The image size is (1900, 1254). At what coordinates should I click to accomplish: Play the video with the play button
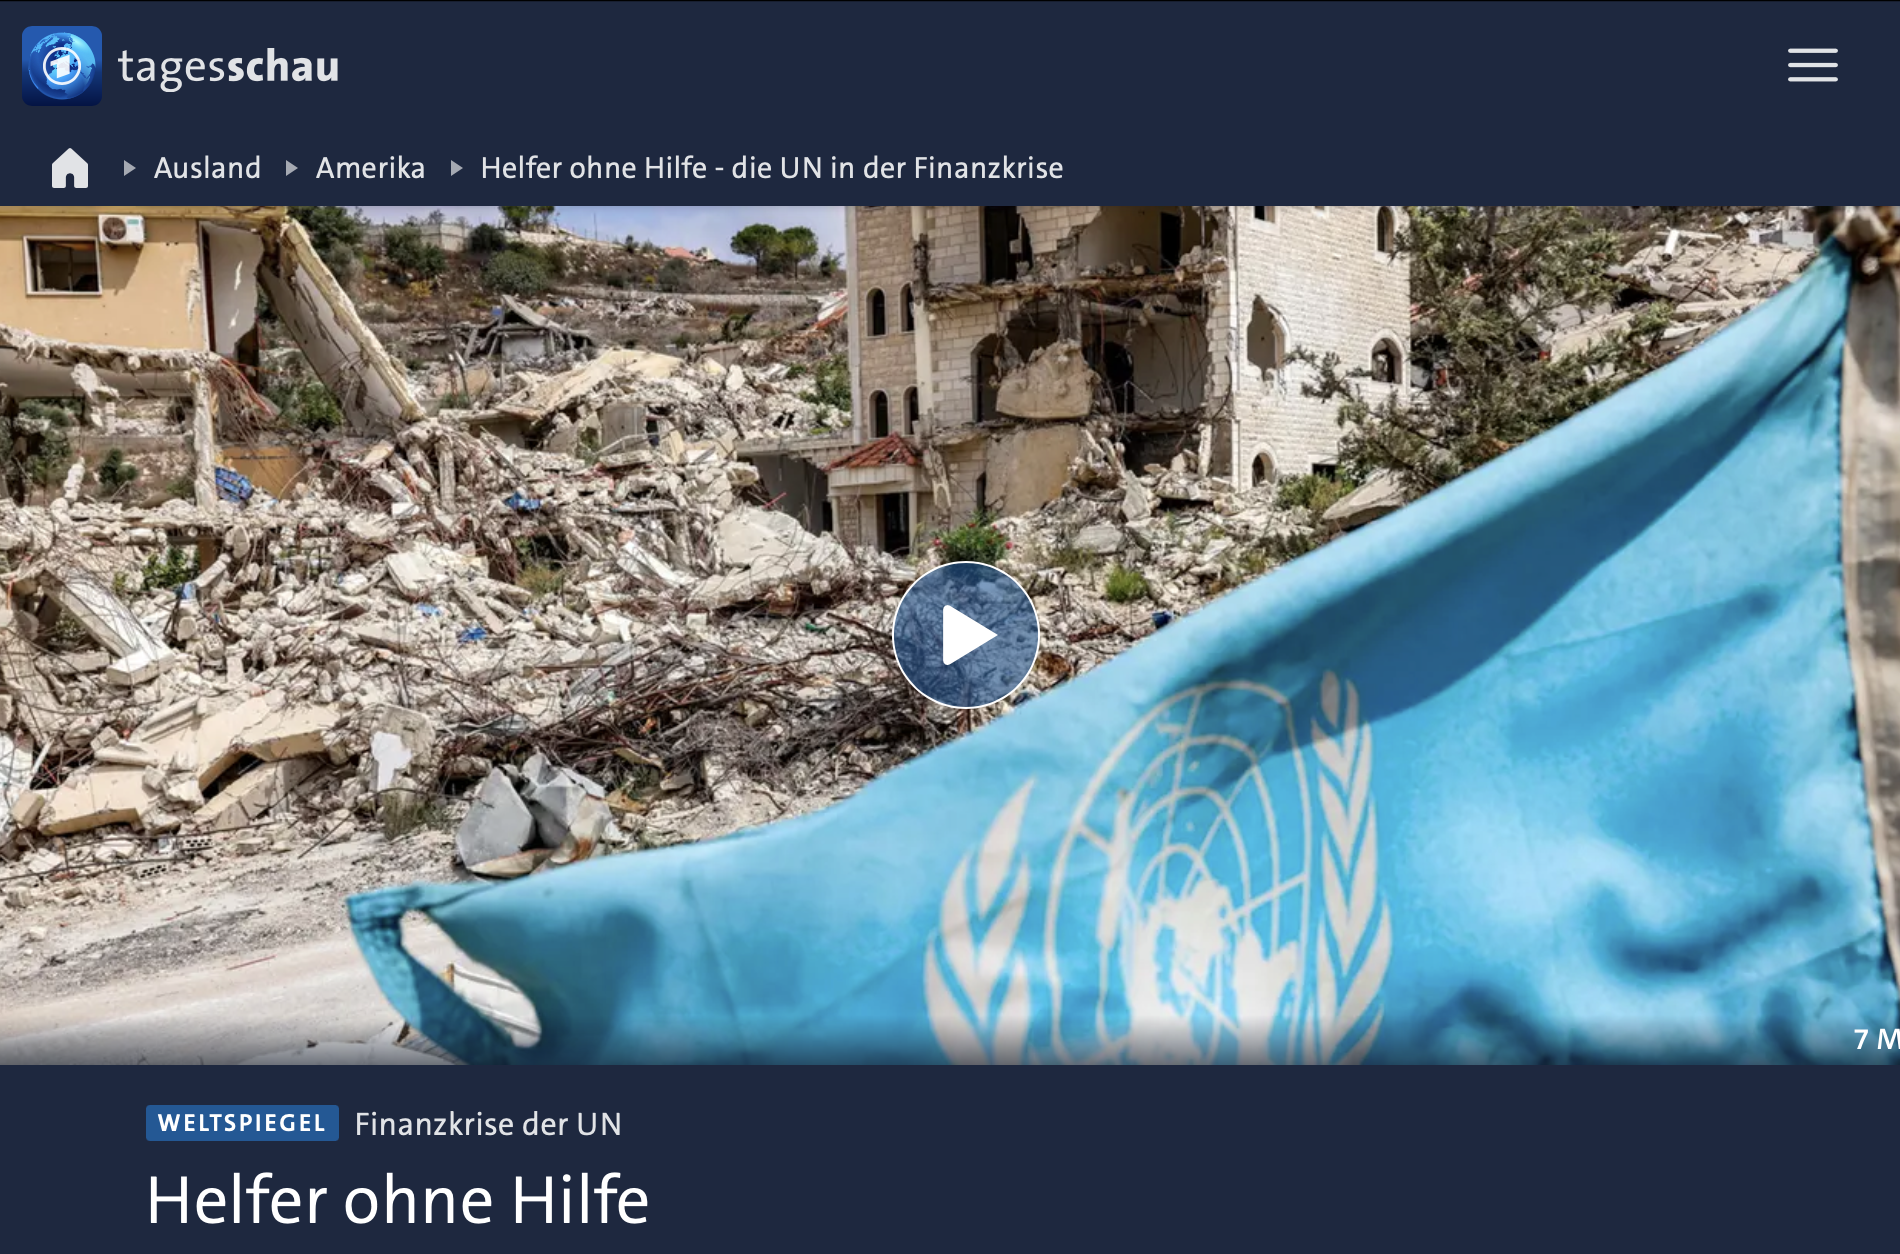pyautogui.click(x=965, y=635)
